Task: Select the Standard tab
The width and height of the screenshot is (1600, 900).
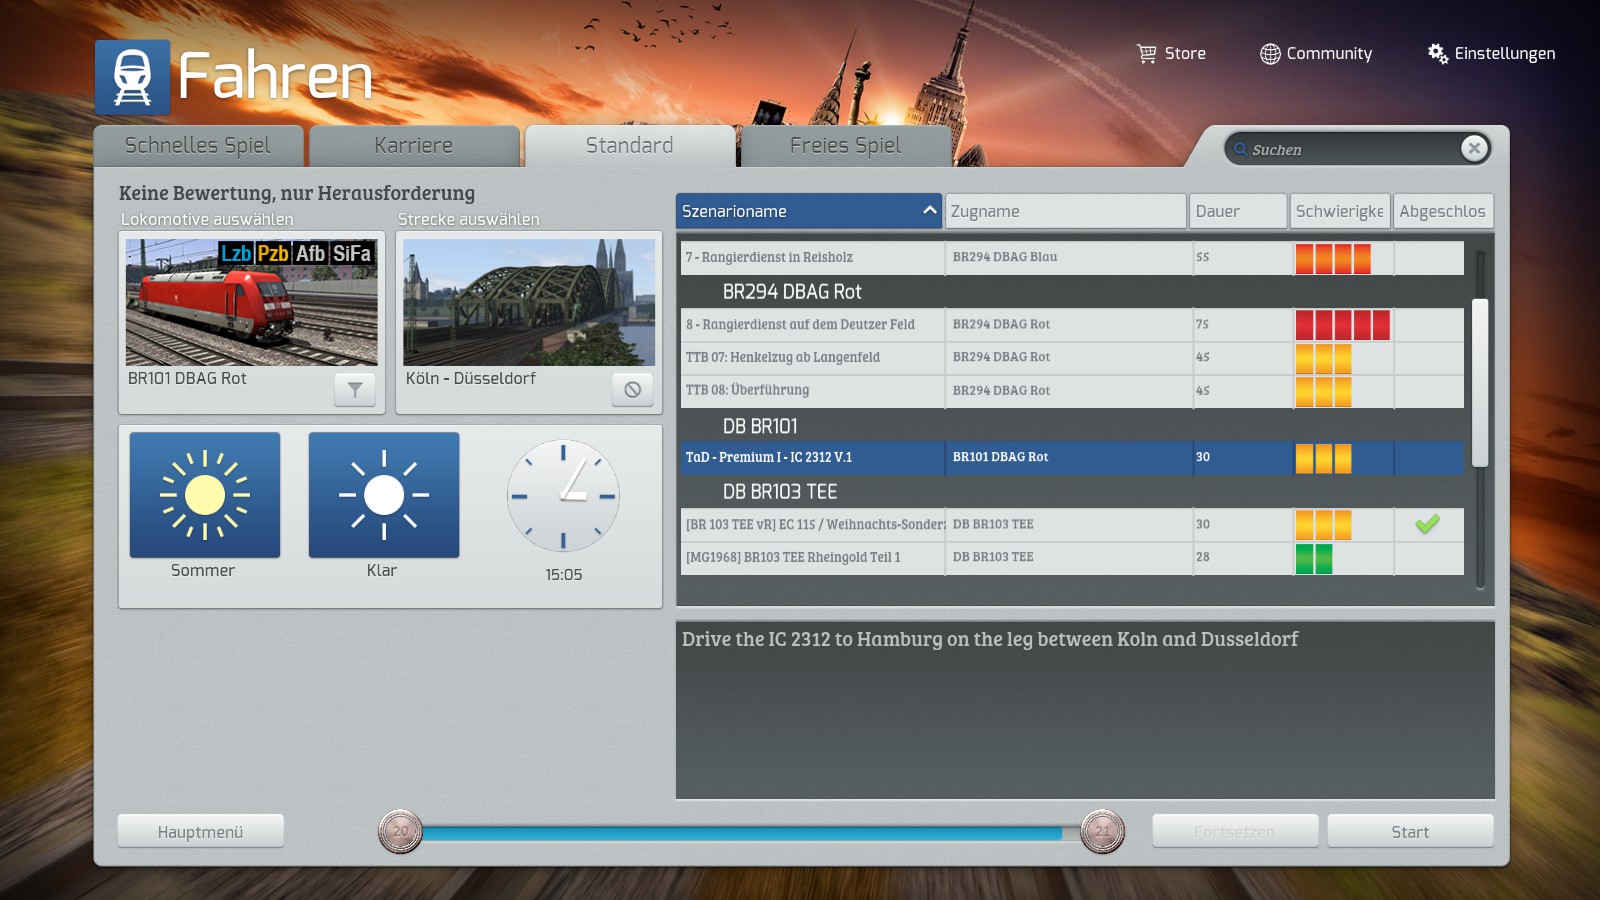Action: [630, 146]
